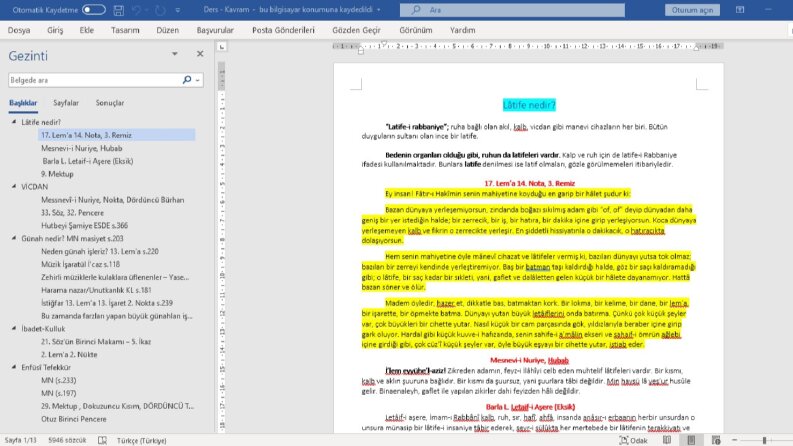Click the Oturum açın button

692,10
